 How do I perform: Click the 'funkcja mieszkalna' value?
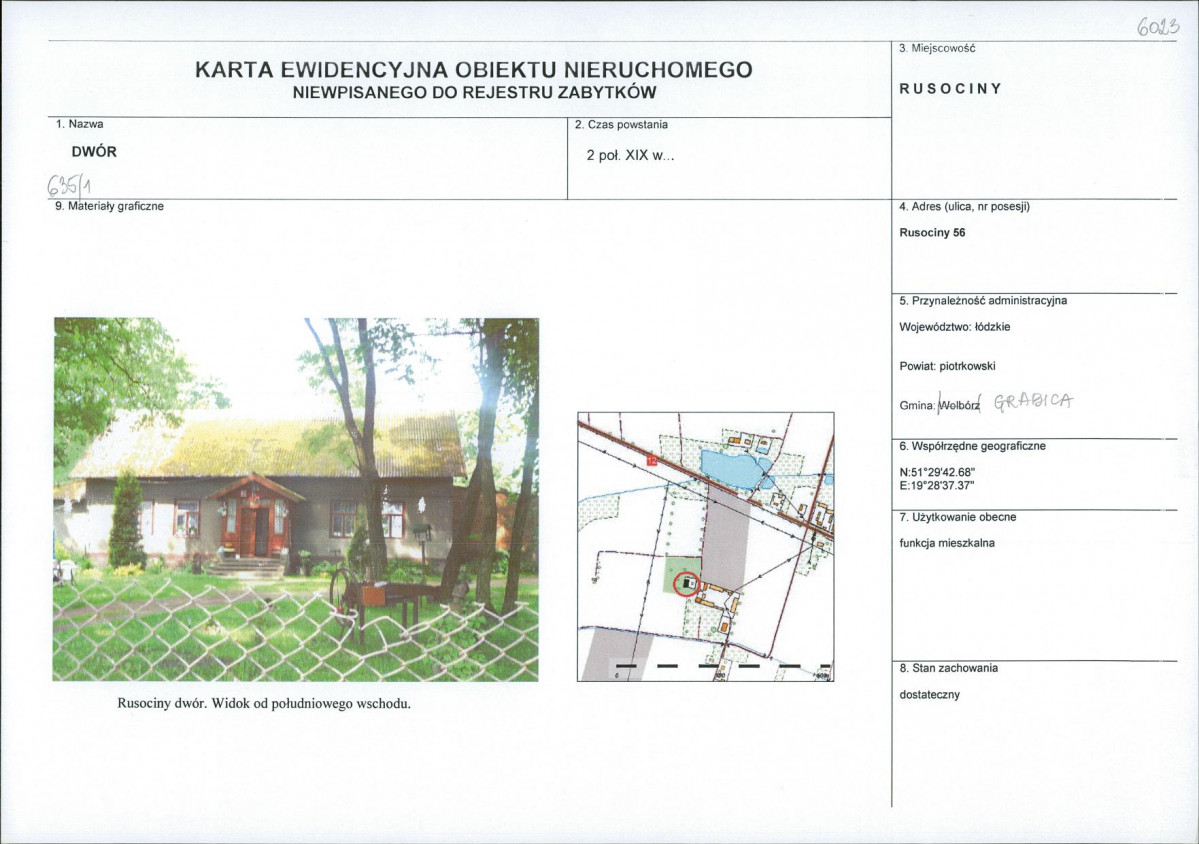click(947, 544)
